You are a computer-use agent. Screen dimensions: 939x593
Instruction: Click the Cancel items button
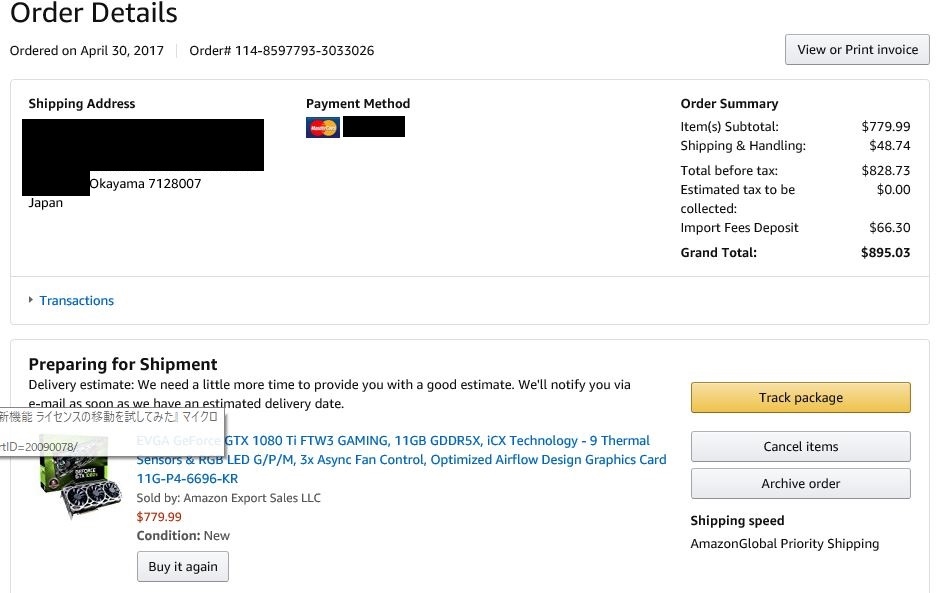tap(800, 446)
